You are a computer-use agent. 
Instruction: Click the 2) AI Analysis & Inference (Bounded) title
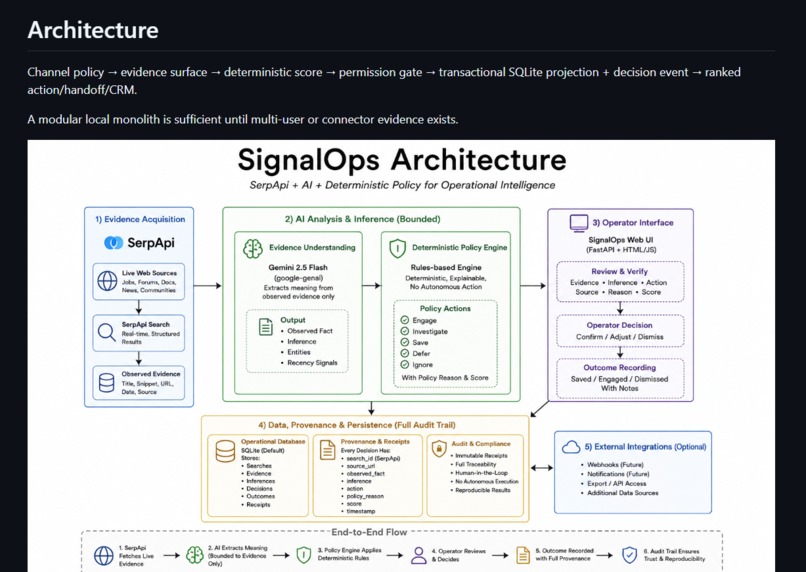[x=362, y=219]
